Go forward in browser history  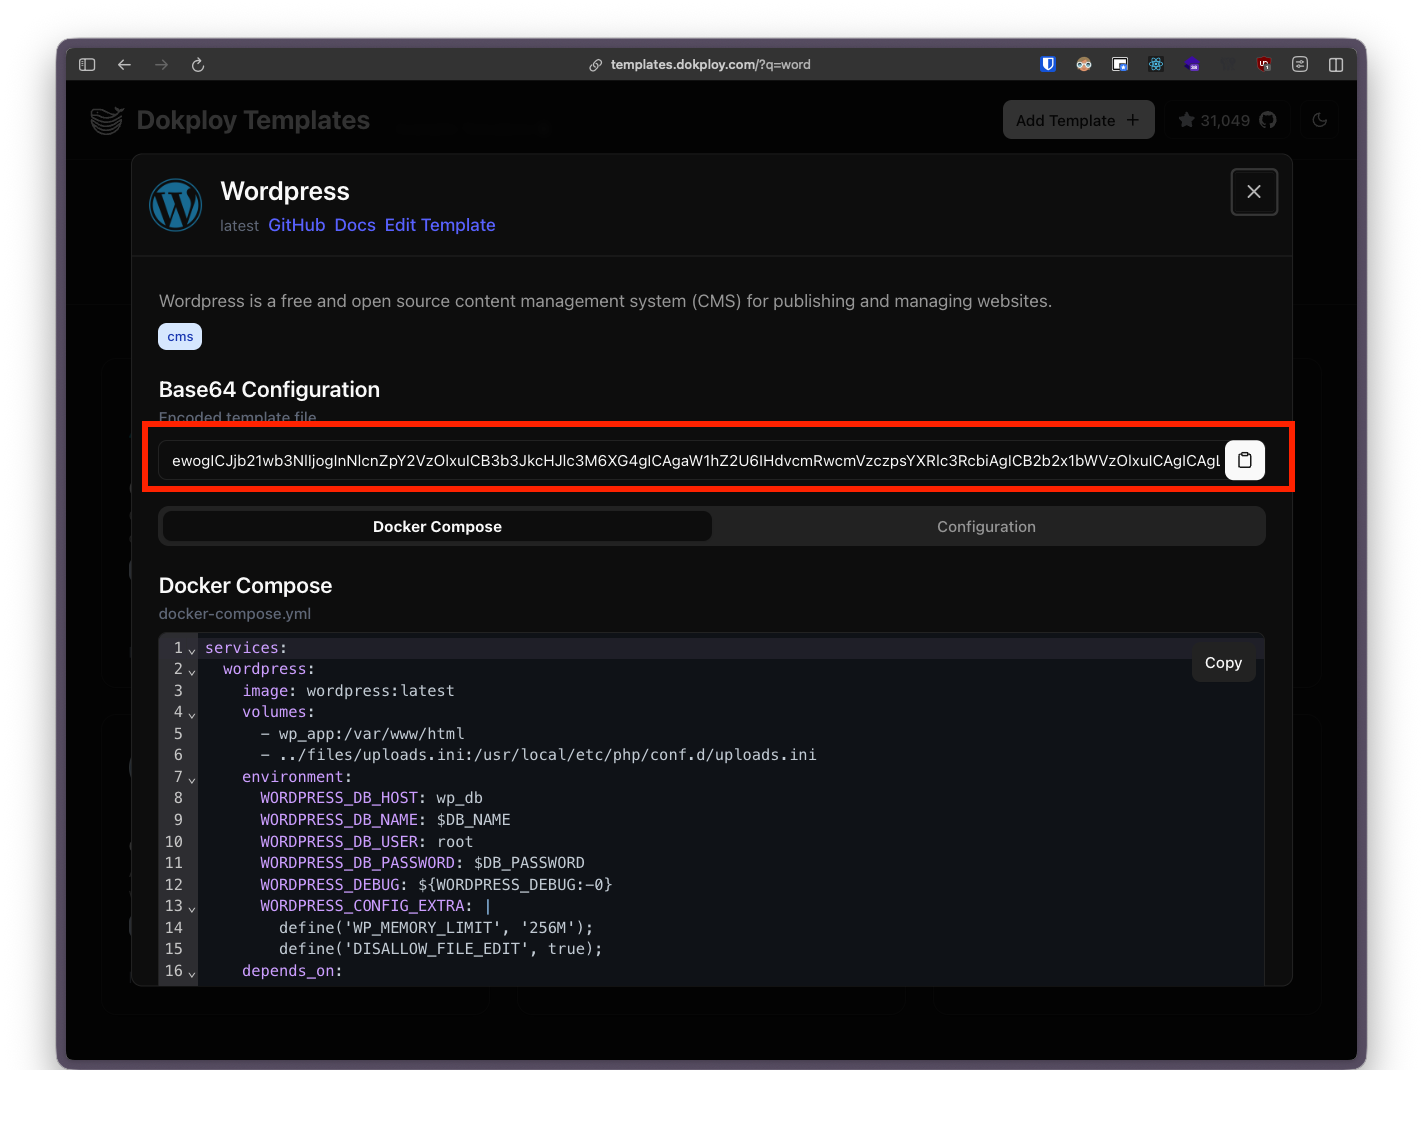161,65
